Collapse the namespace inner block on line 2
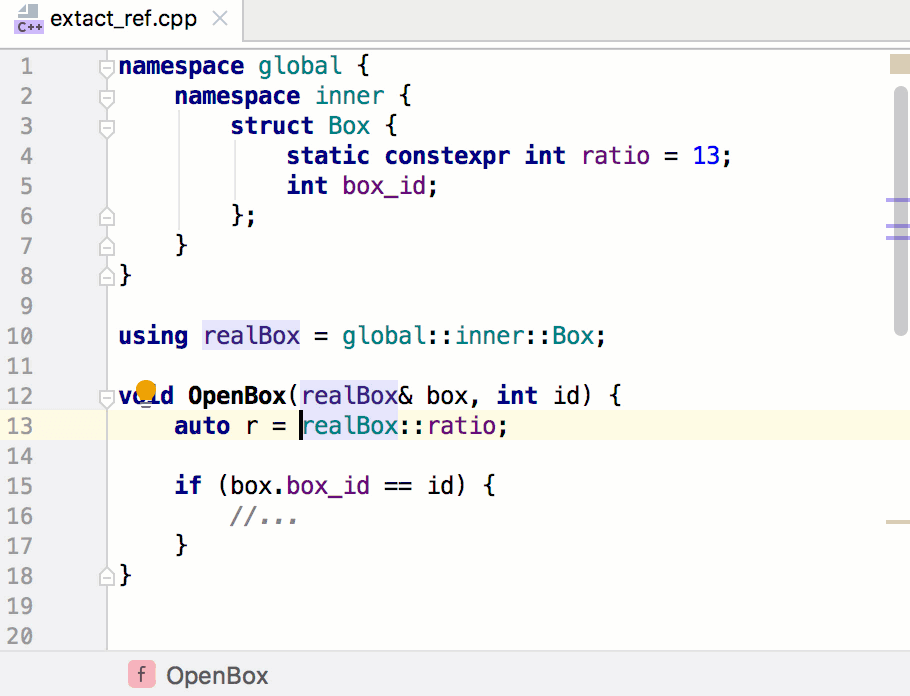The image size is (910, 696). click(x=107, y=97)
